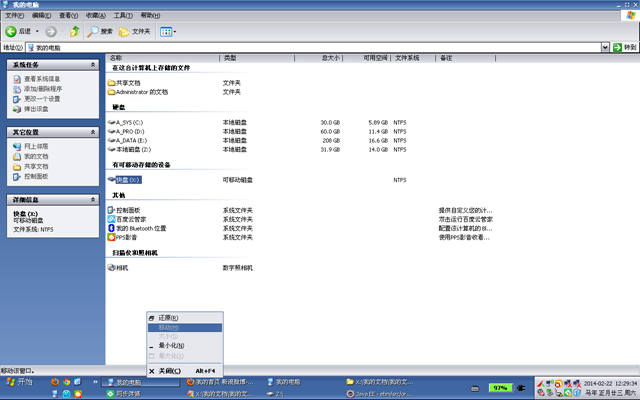Click the 可用空间 column header
Viewport: 640px width, 400px height.
coord(376,58)
